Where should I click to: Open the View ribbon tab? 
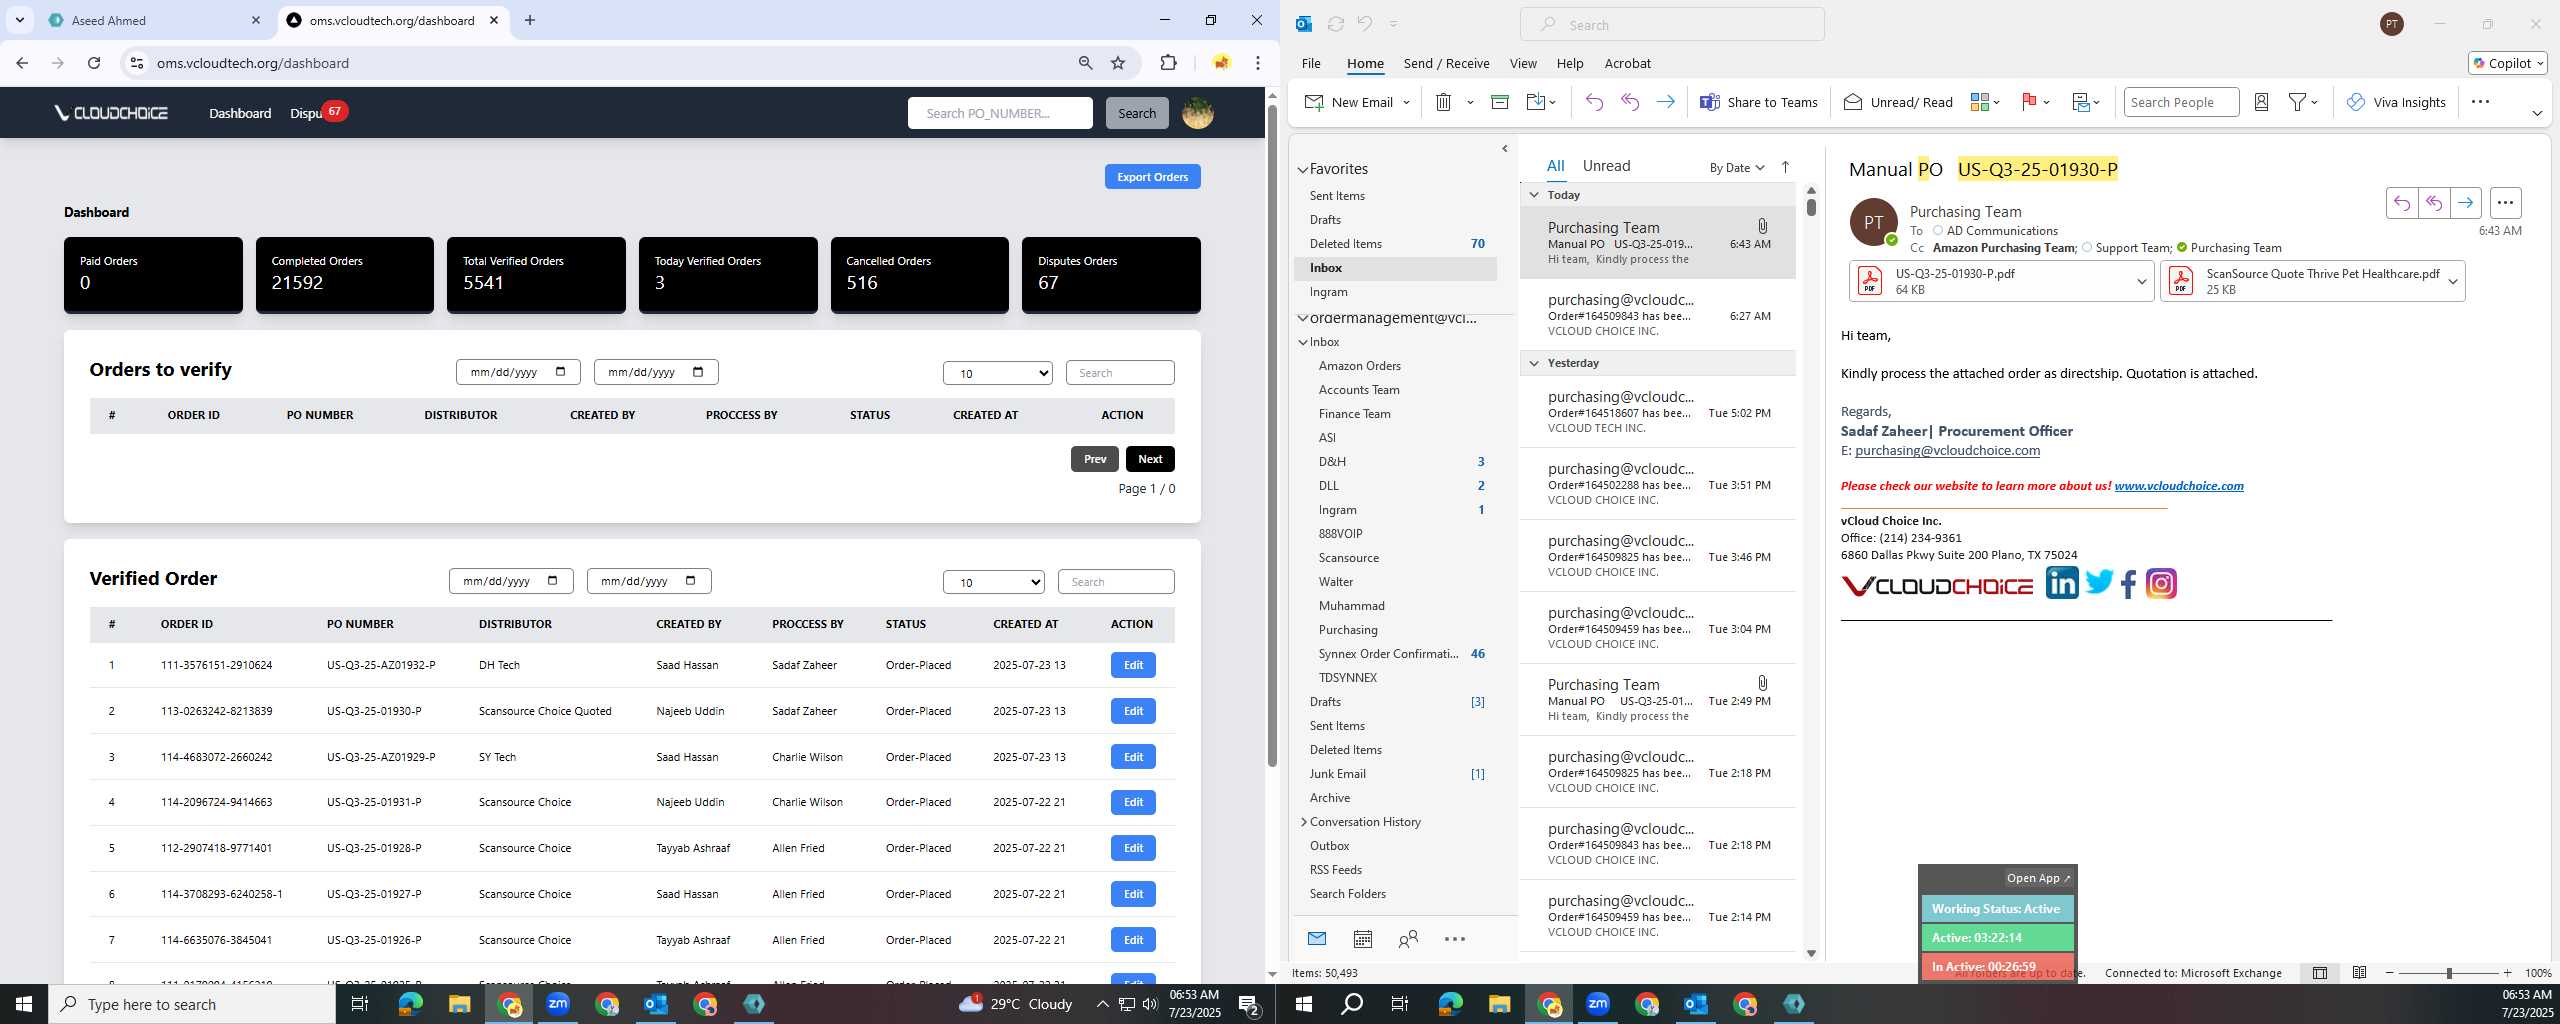coord(1523,63)
